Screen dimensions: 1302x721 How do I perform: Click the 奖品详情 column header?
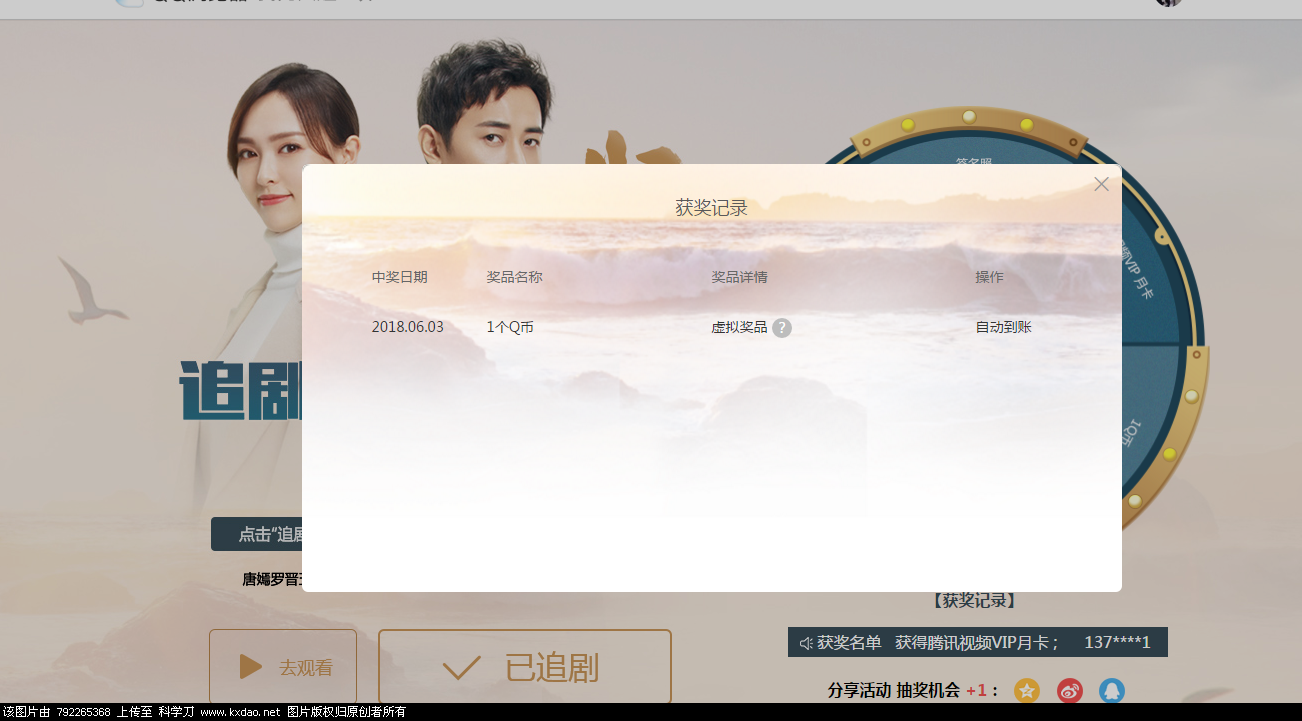(x=739, y=277)
